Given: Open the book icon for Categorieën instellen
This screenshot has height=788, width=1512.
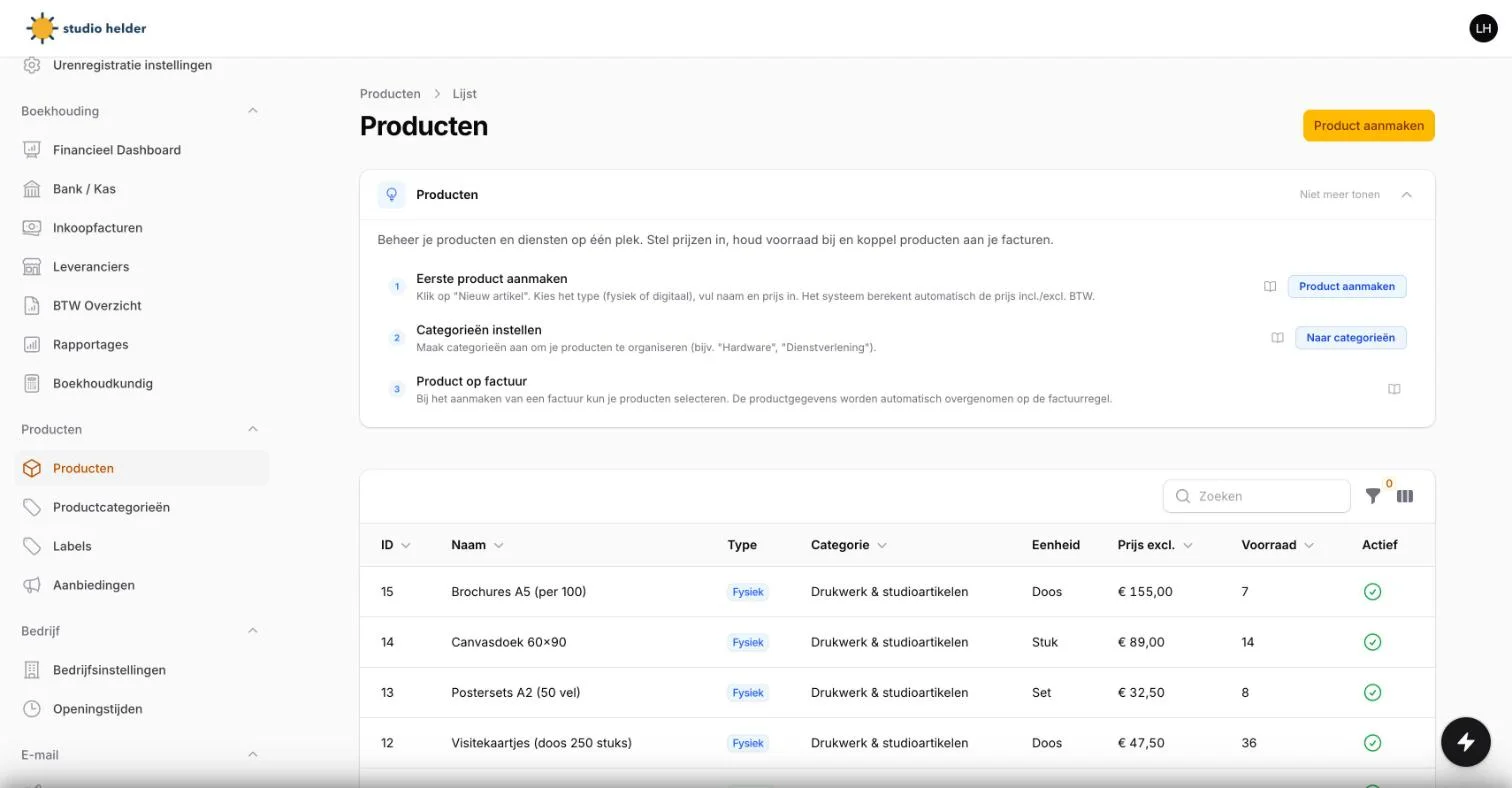Looking at the screenshot, I should click(1277, 338).
